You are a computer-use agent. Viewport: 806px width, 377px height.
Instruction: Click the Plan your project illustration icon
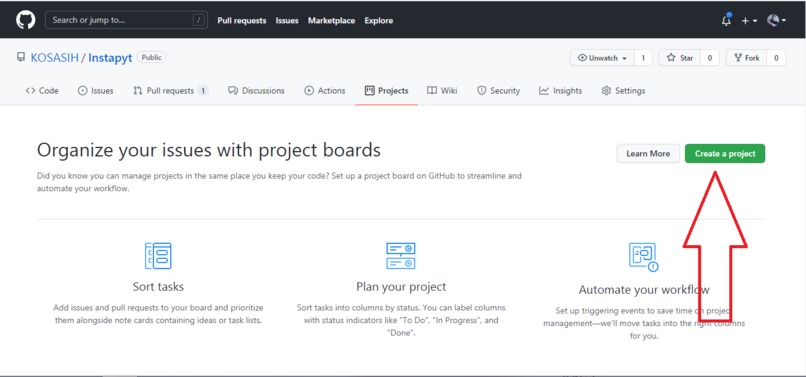pyautogui.click(x=401, y=256)
